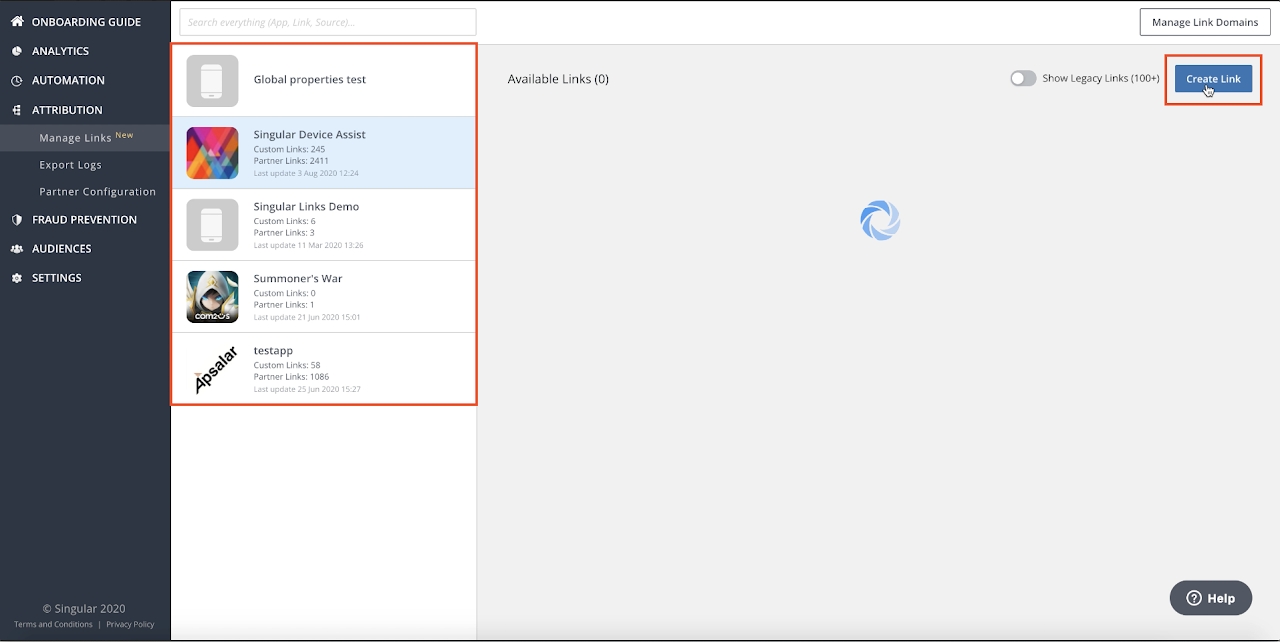Click the Settings gear icon
Image resolution: width=1280 pixels, height=642 pixels.
pyautogui.click(x=17, y=278)
